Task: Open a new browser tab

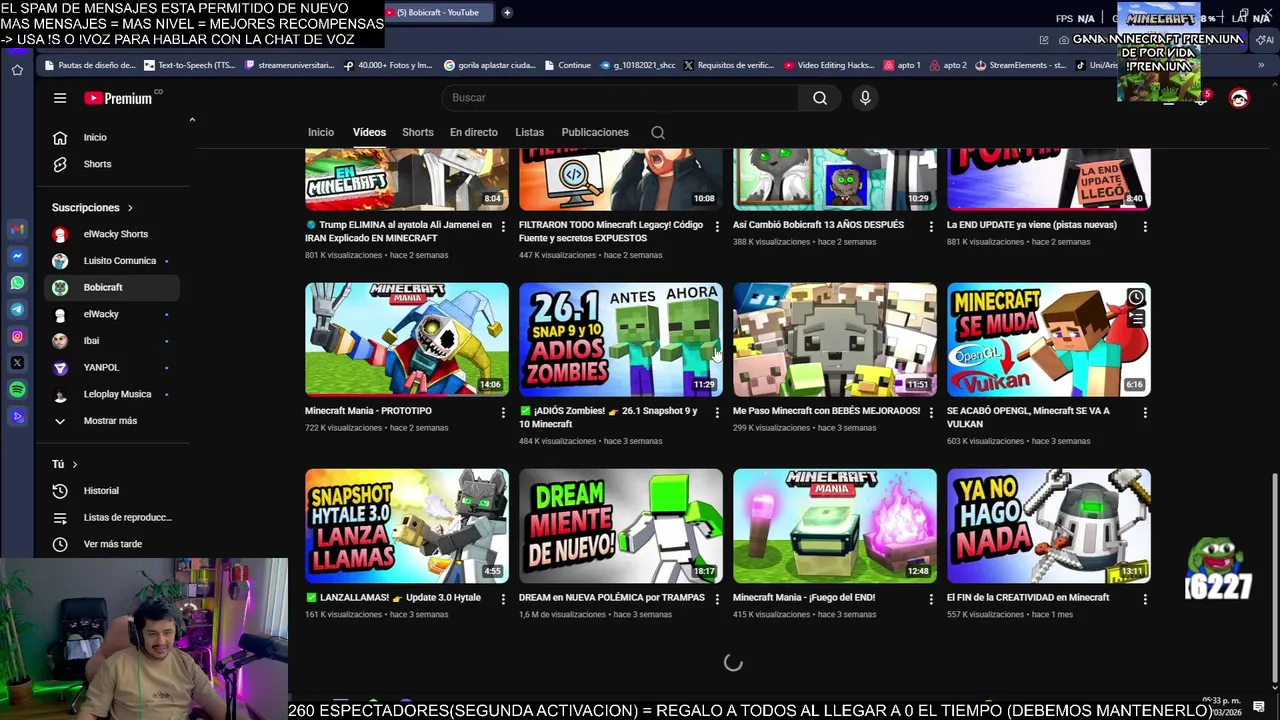Action: point(507,13)
